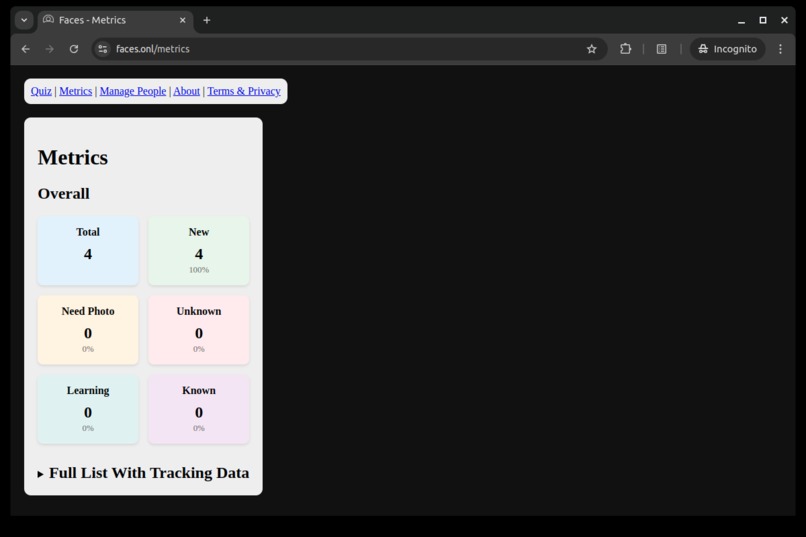View site information icon in address bar

[x=103, y=49]
